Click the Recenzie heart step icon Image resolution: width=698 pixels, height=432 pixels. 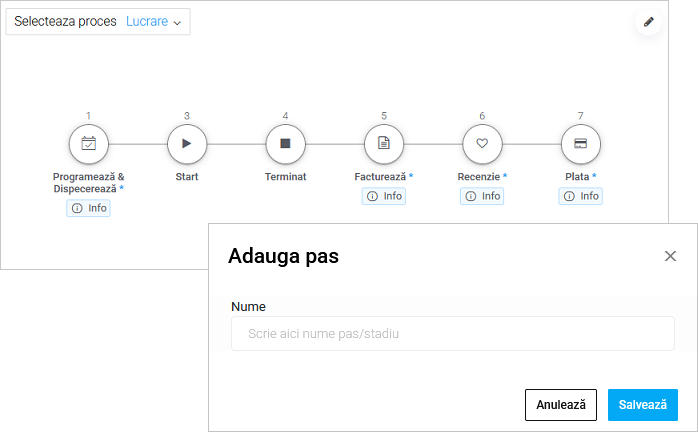482,144
